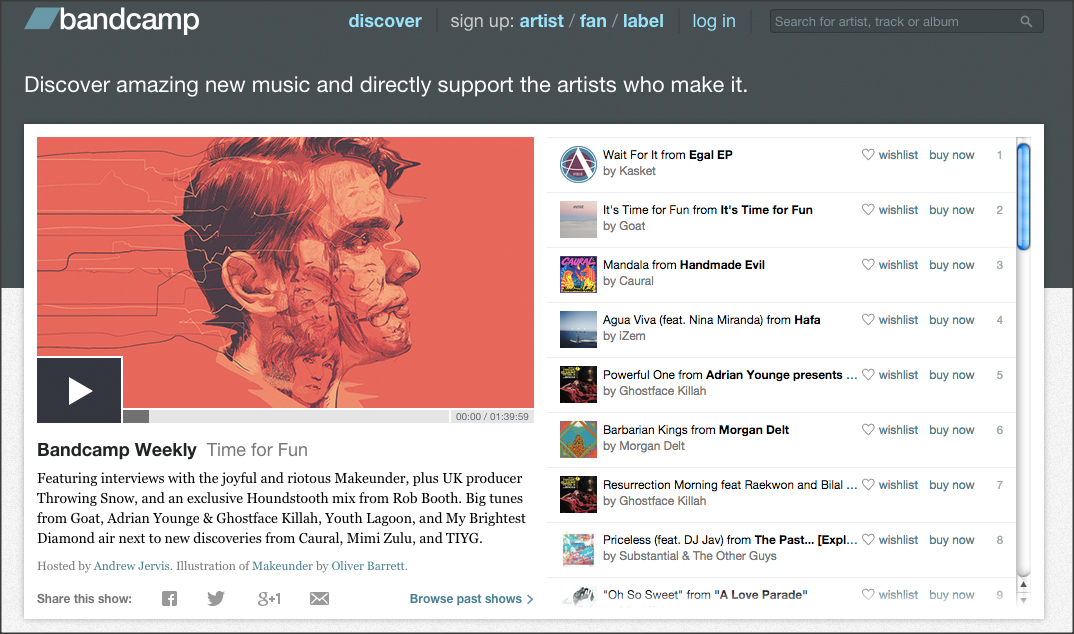Add Agua Viva to wishlist
The width and height of the screenshot is (1074, 634).
pos(890,320)
